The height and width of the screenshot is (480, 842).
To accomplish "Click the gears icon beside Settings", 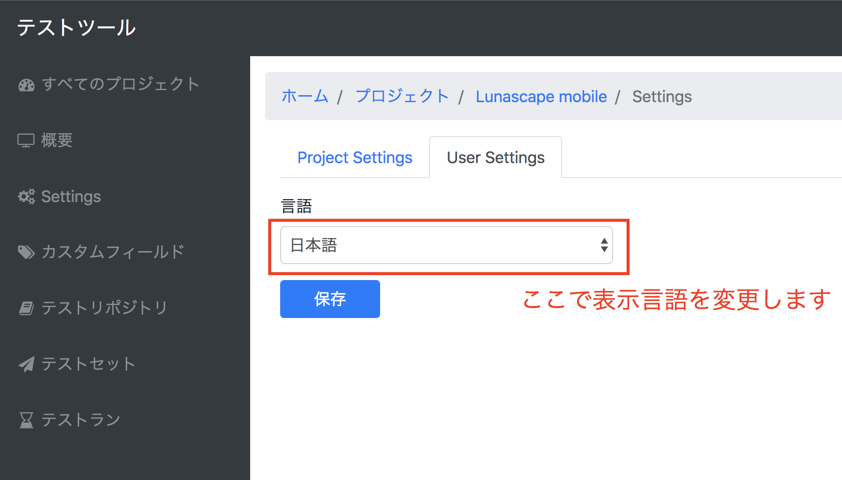I will pos(26,197).
